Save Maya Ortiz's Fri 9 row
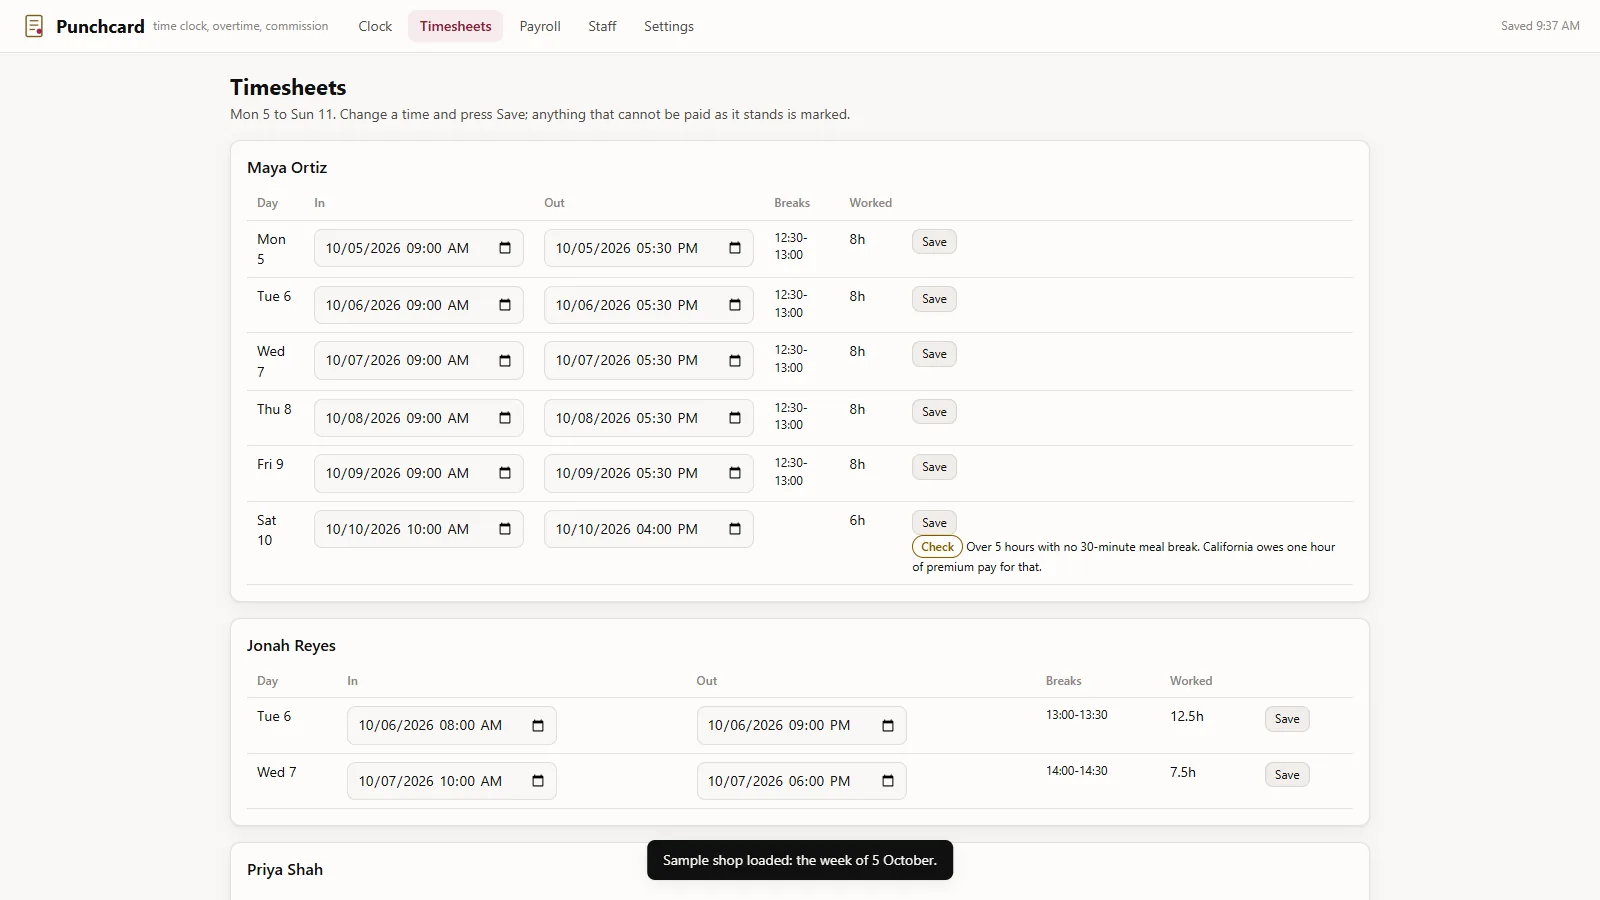The height and width of the screenshot is (900, 1600). [934, 467]
